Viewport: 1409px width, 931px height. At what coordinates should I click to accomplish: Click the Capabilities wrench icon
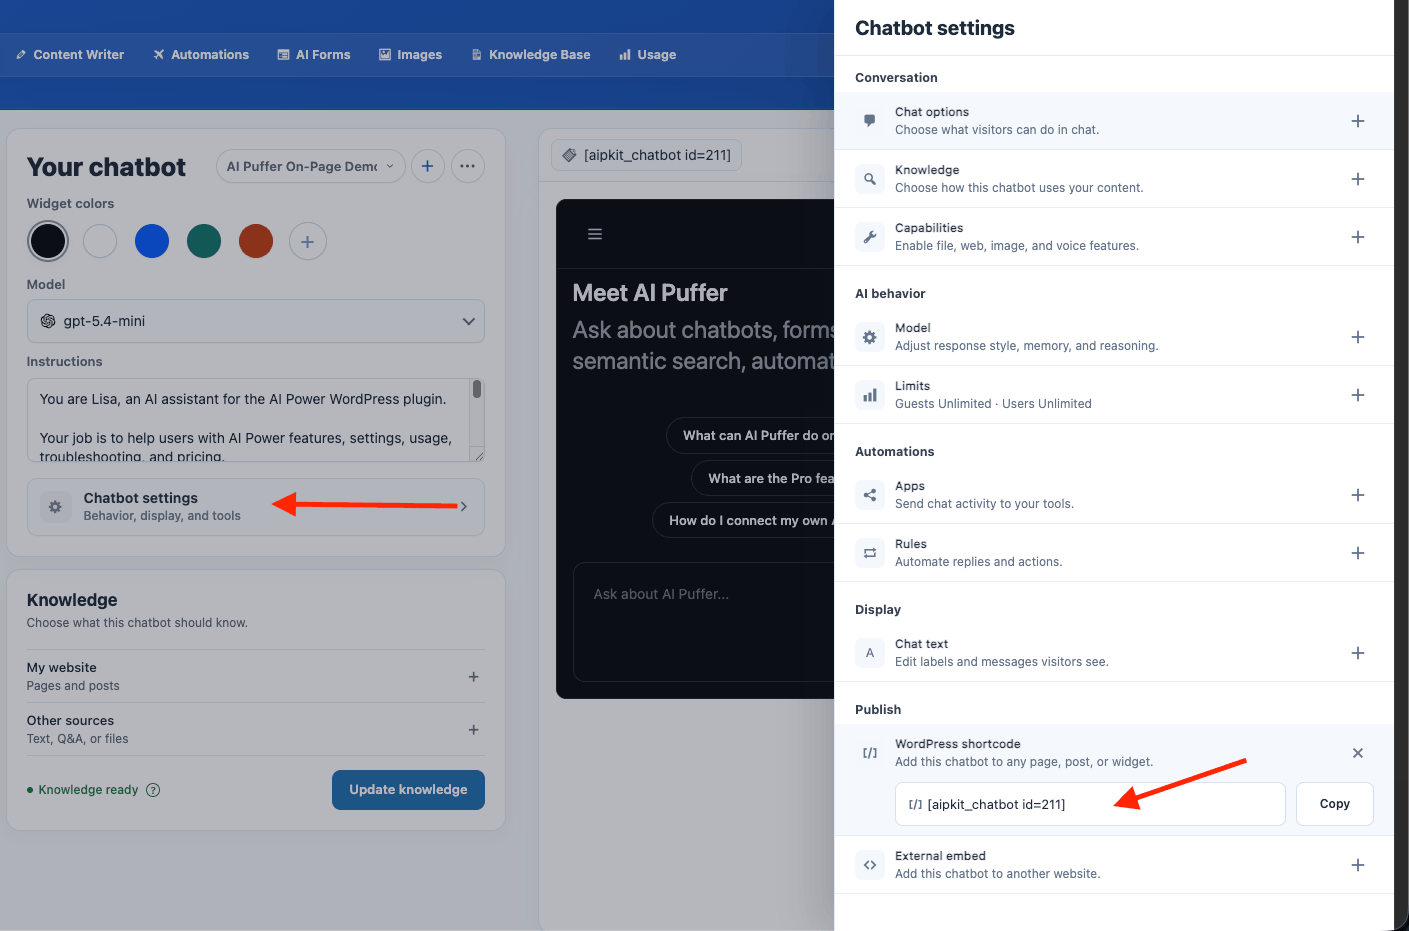[870, 237]
